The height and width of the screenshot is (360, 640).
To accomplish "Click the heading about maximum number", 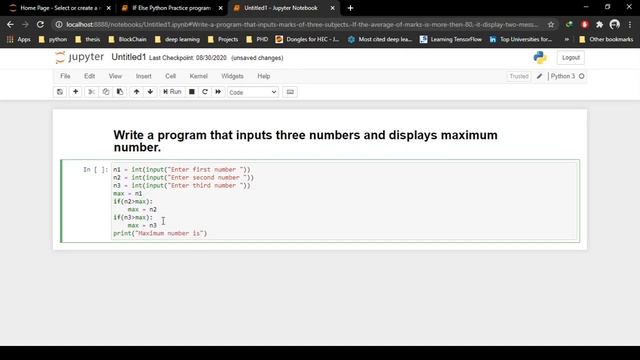I will [x=305, y=141].
